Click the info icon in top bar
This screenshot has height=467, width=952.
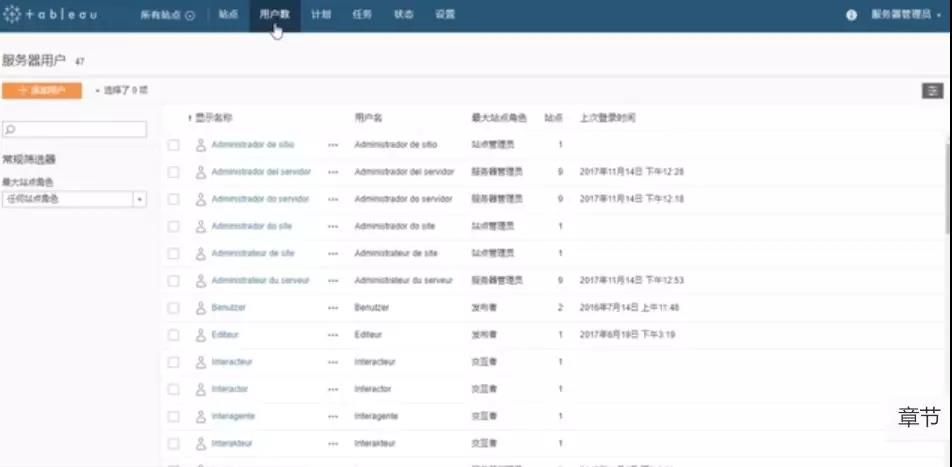tap(852, 15)
